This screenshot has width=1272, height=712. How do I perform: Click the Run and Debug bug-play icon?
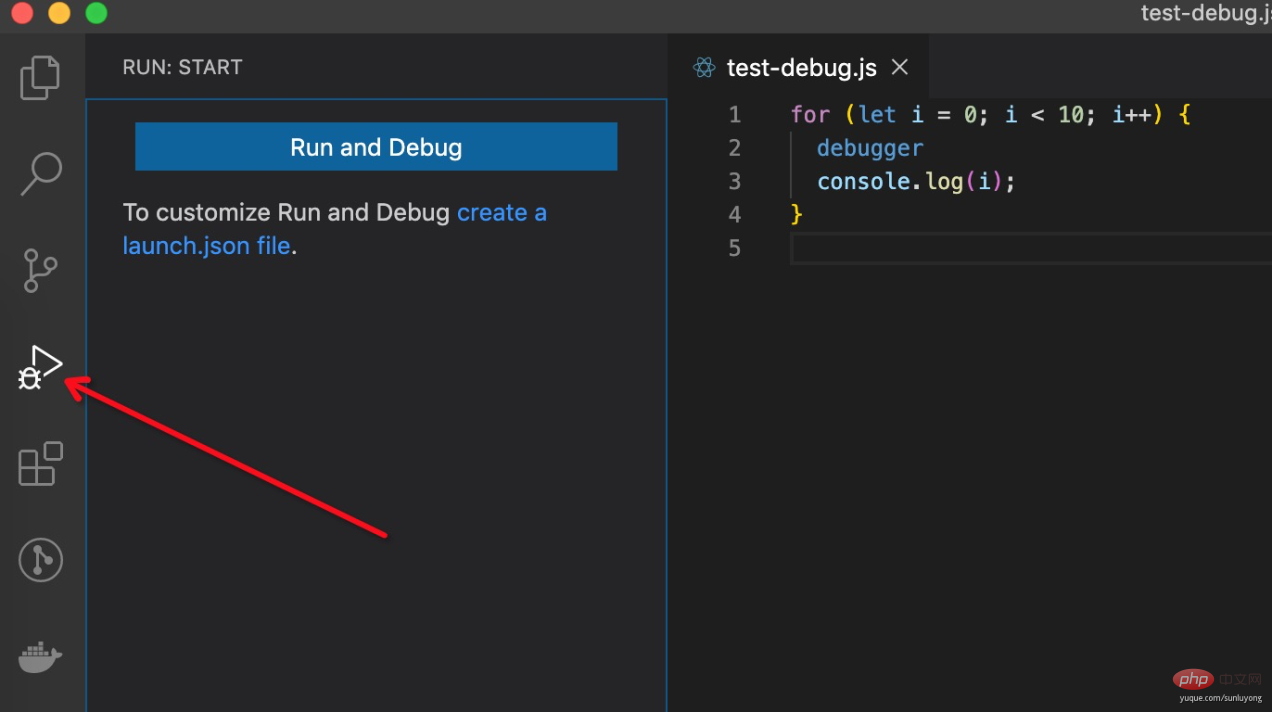pyautogui.click(x=40, y=367)
